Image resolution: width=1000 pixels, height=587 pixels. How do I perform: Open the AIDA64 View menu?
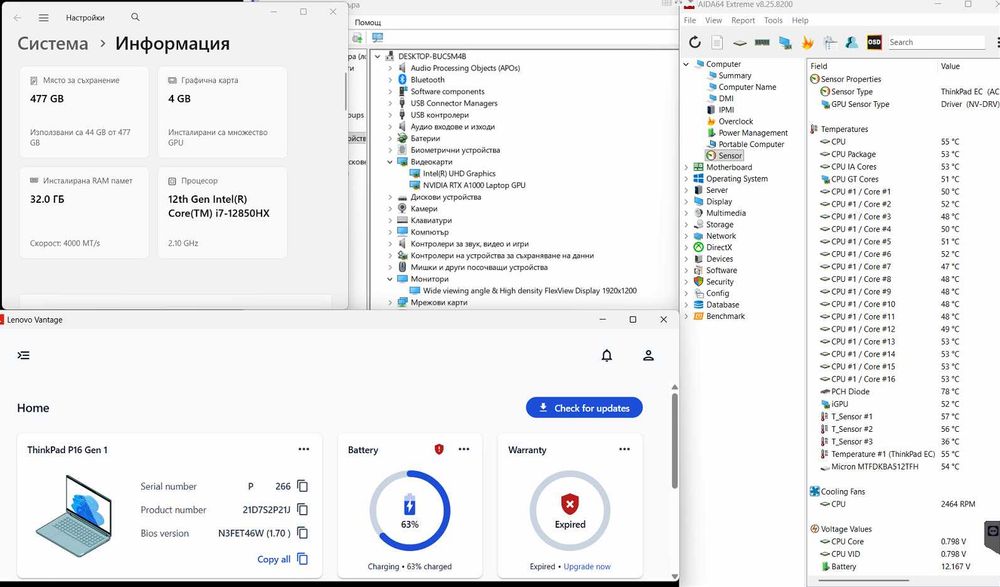pos(714,20)
